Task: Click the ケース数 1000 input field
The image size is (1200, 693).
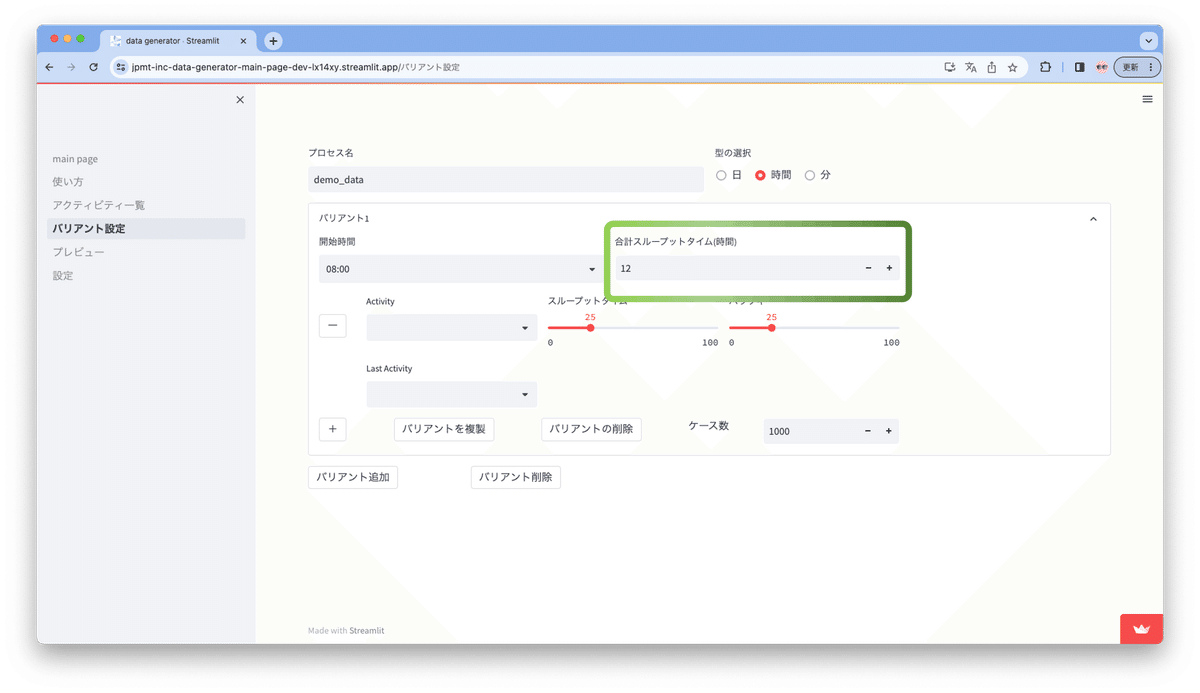Action: (x=810, y=431)
